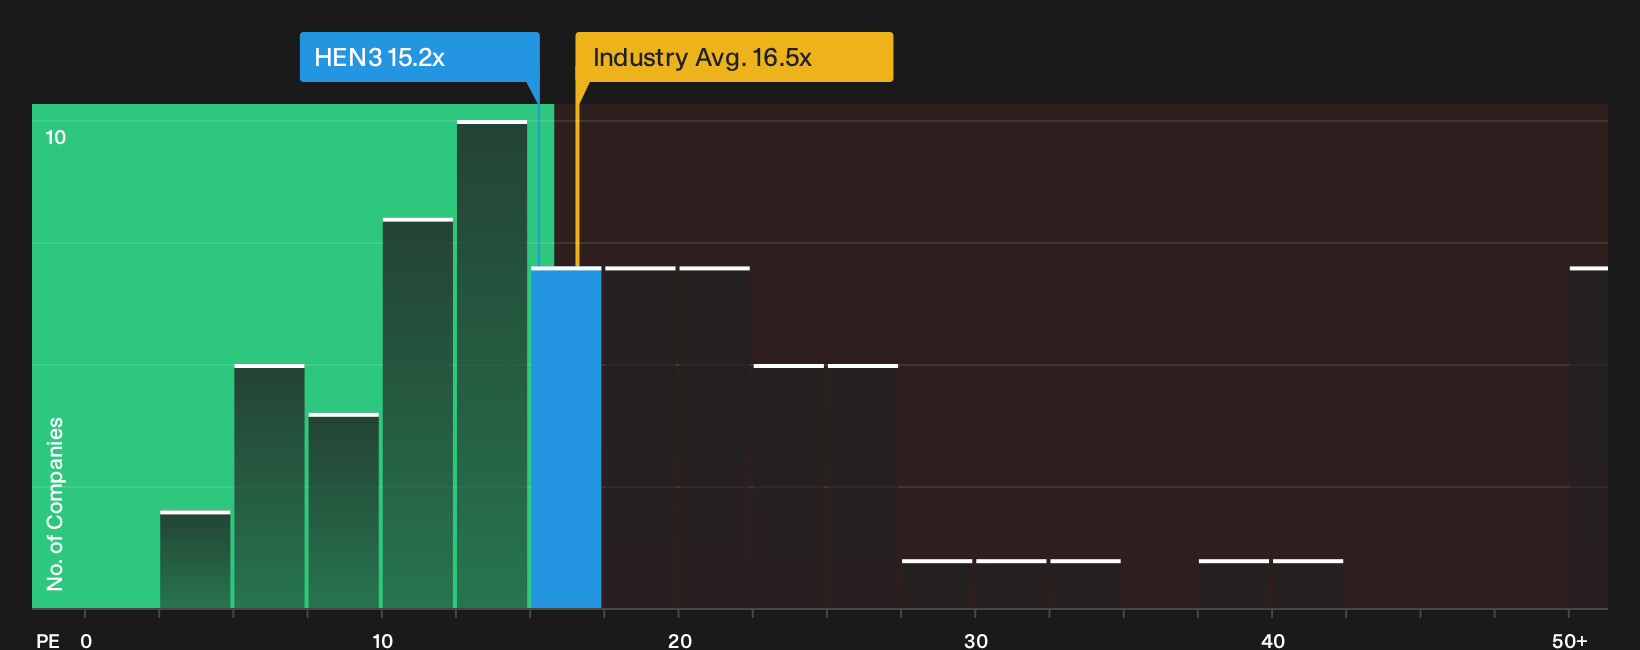Image resolution: width=1640 pixels, height=650 pixels.
Task: Select the dark bar starting at PE 20
Action: pos(714,438)
